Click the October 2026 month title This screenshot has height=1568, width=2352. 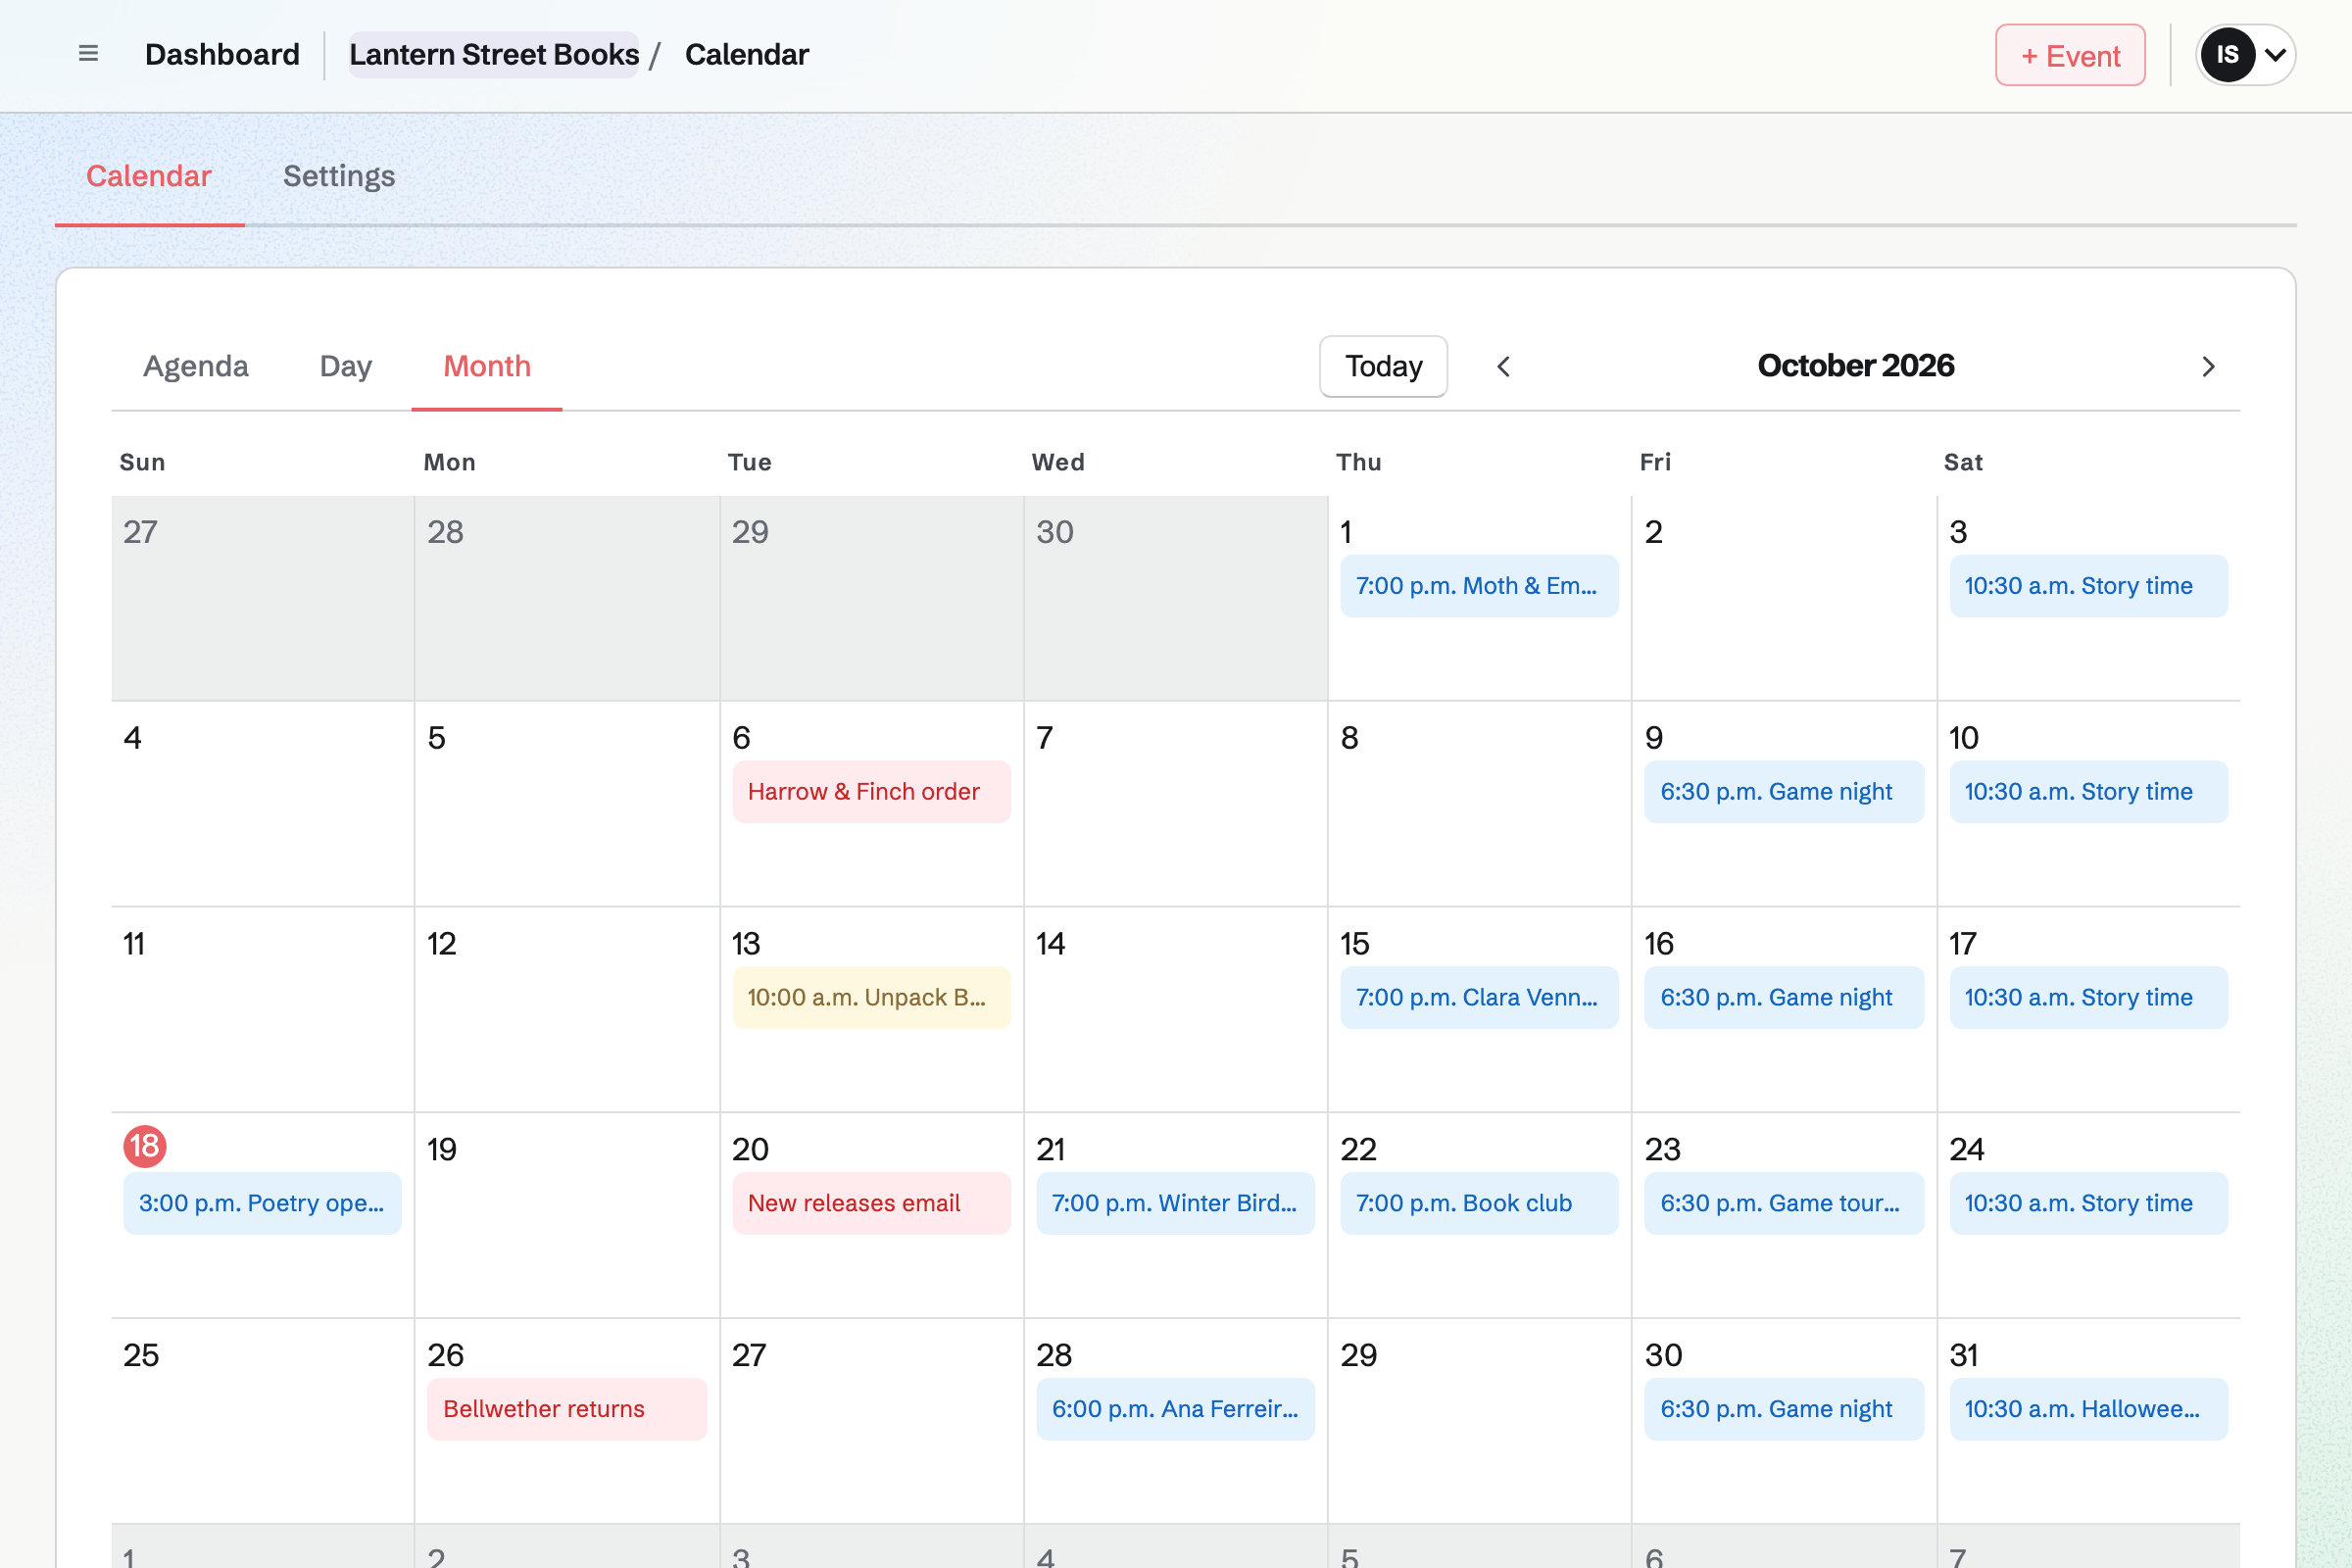[1856, 366]
